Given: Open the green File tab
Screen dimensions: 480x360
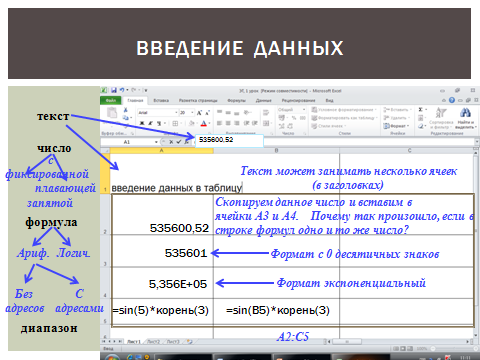Looking at the screenshot, I should 111,100.
